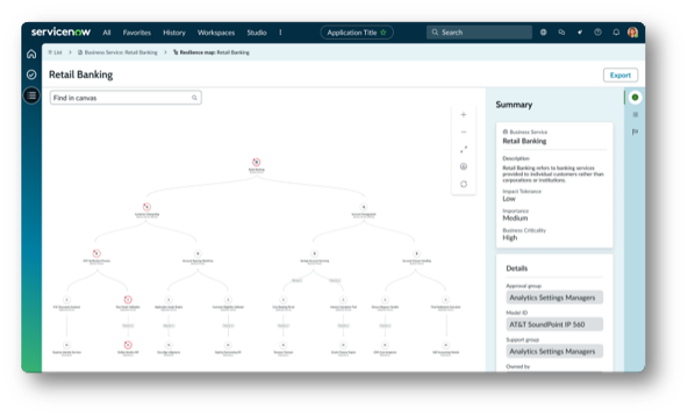The image size is (688, 416).
Task: Click the help question-mark icon
Action: [x=598, y=32]
